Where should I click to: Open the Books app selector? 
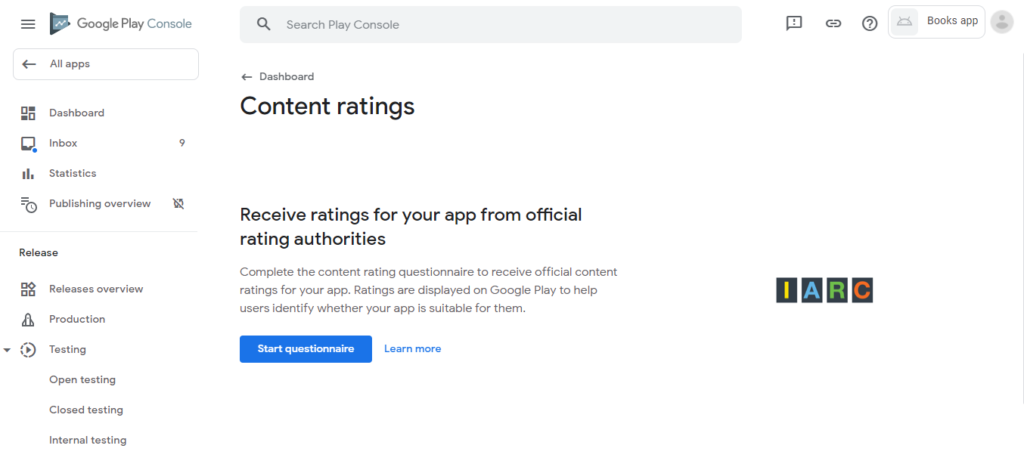tap(936, 22)
